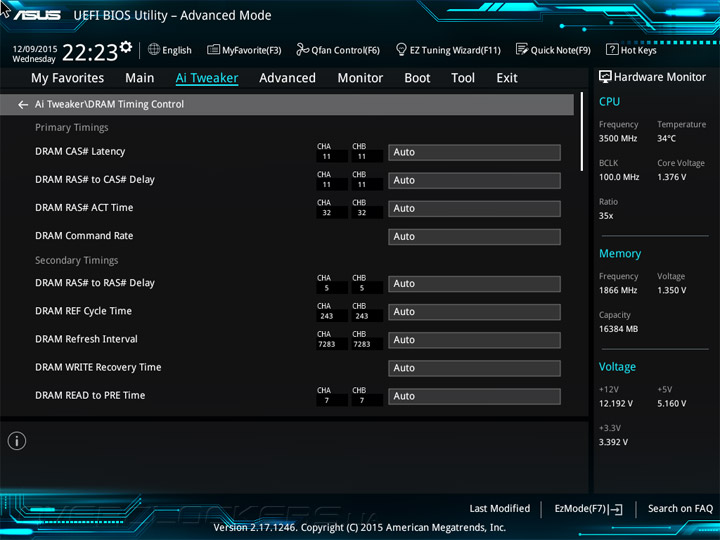The height and width of the screenshot is (540, 720).
Task: Click +3.3V reading 3.392 V
Action: [x=613, y=442]
